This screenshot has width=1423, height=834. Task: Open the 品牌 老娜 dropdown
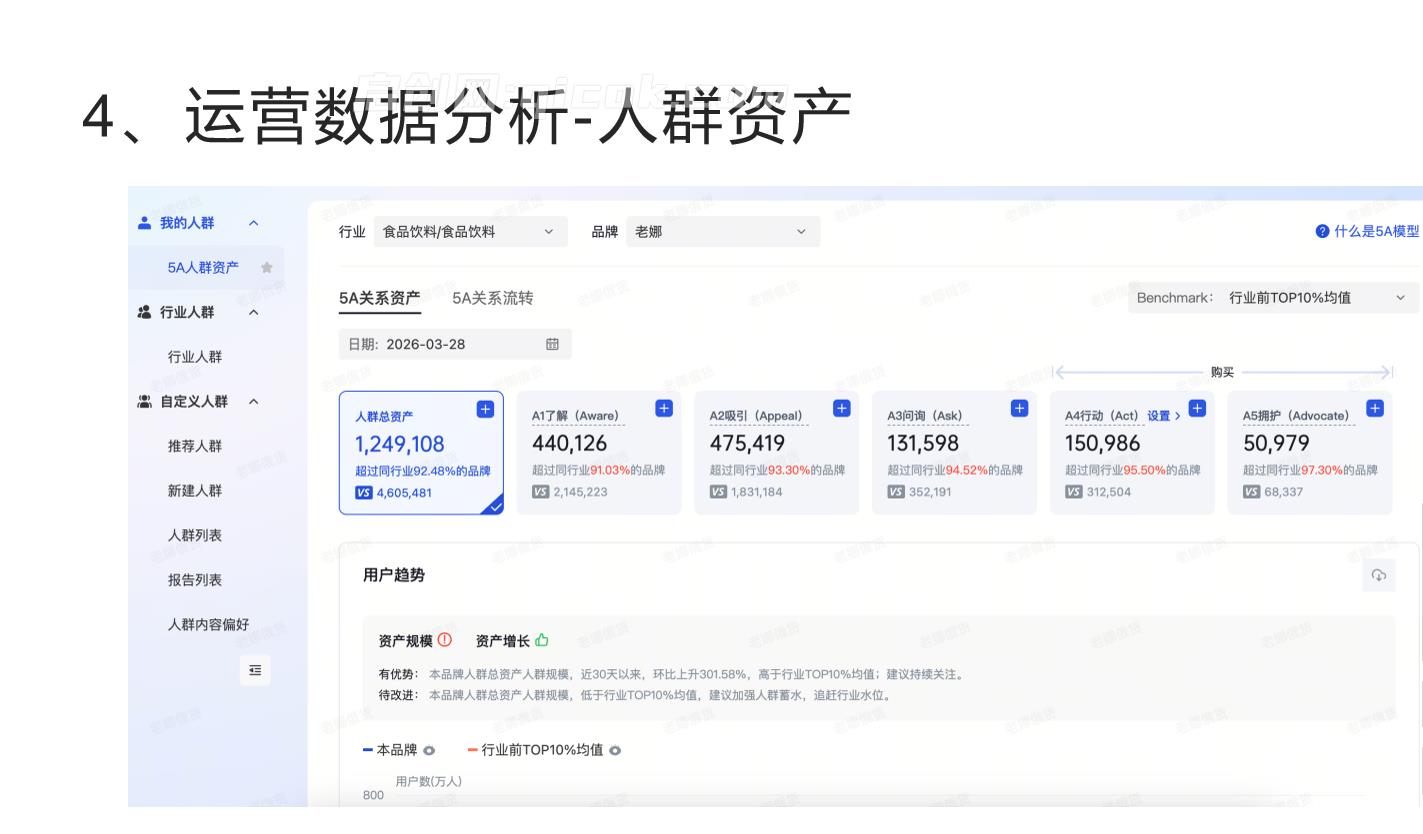pos(724,231)
